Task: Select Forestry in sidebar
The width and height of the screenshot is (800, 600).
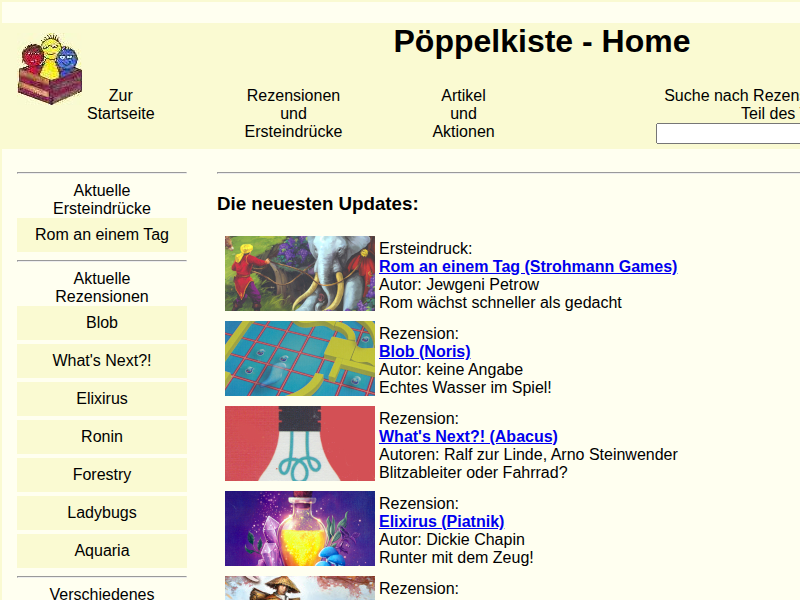Action: coord(102,475)
